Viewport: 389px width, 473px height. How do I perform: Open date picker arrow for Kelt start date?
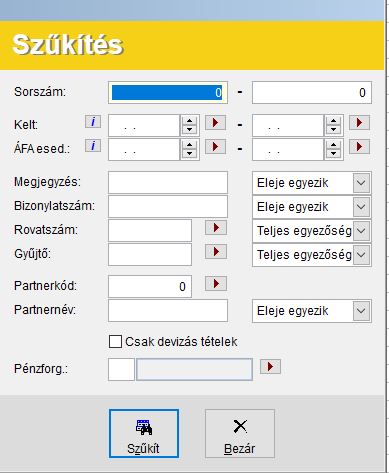tap(215, 123)
